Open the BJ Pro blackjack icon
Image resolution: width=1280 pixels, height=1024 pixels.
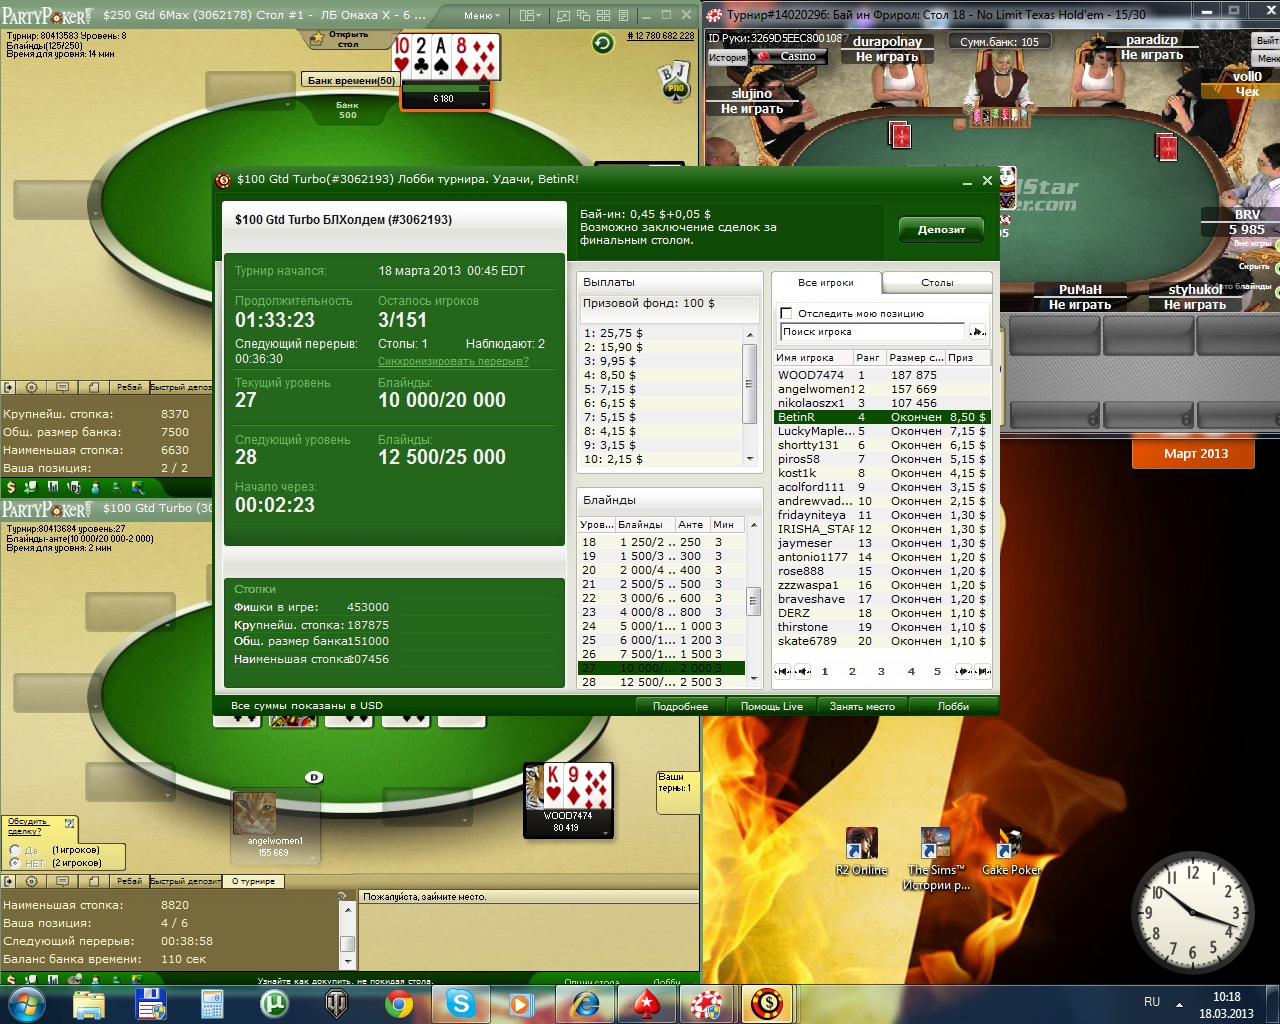point(673,80)
